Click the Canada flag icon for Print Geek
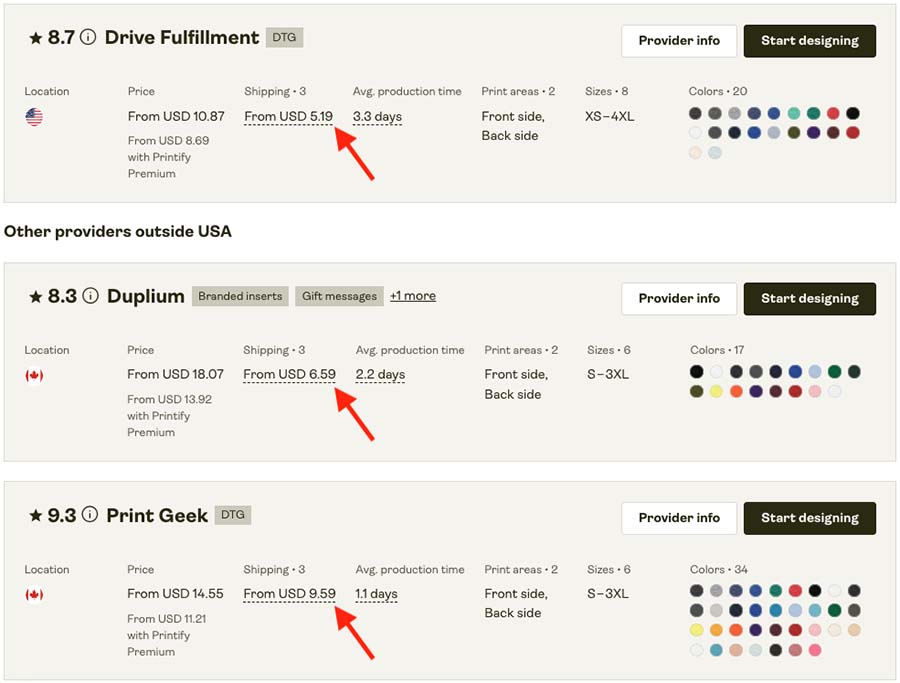 (x=34, y=594)
